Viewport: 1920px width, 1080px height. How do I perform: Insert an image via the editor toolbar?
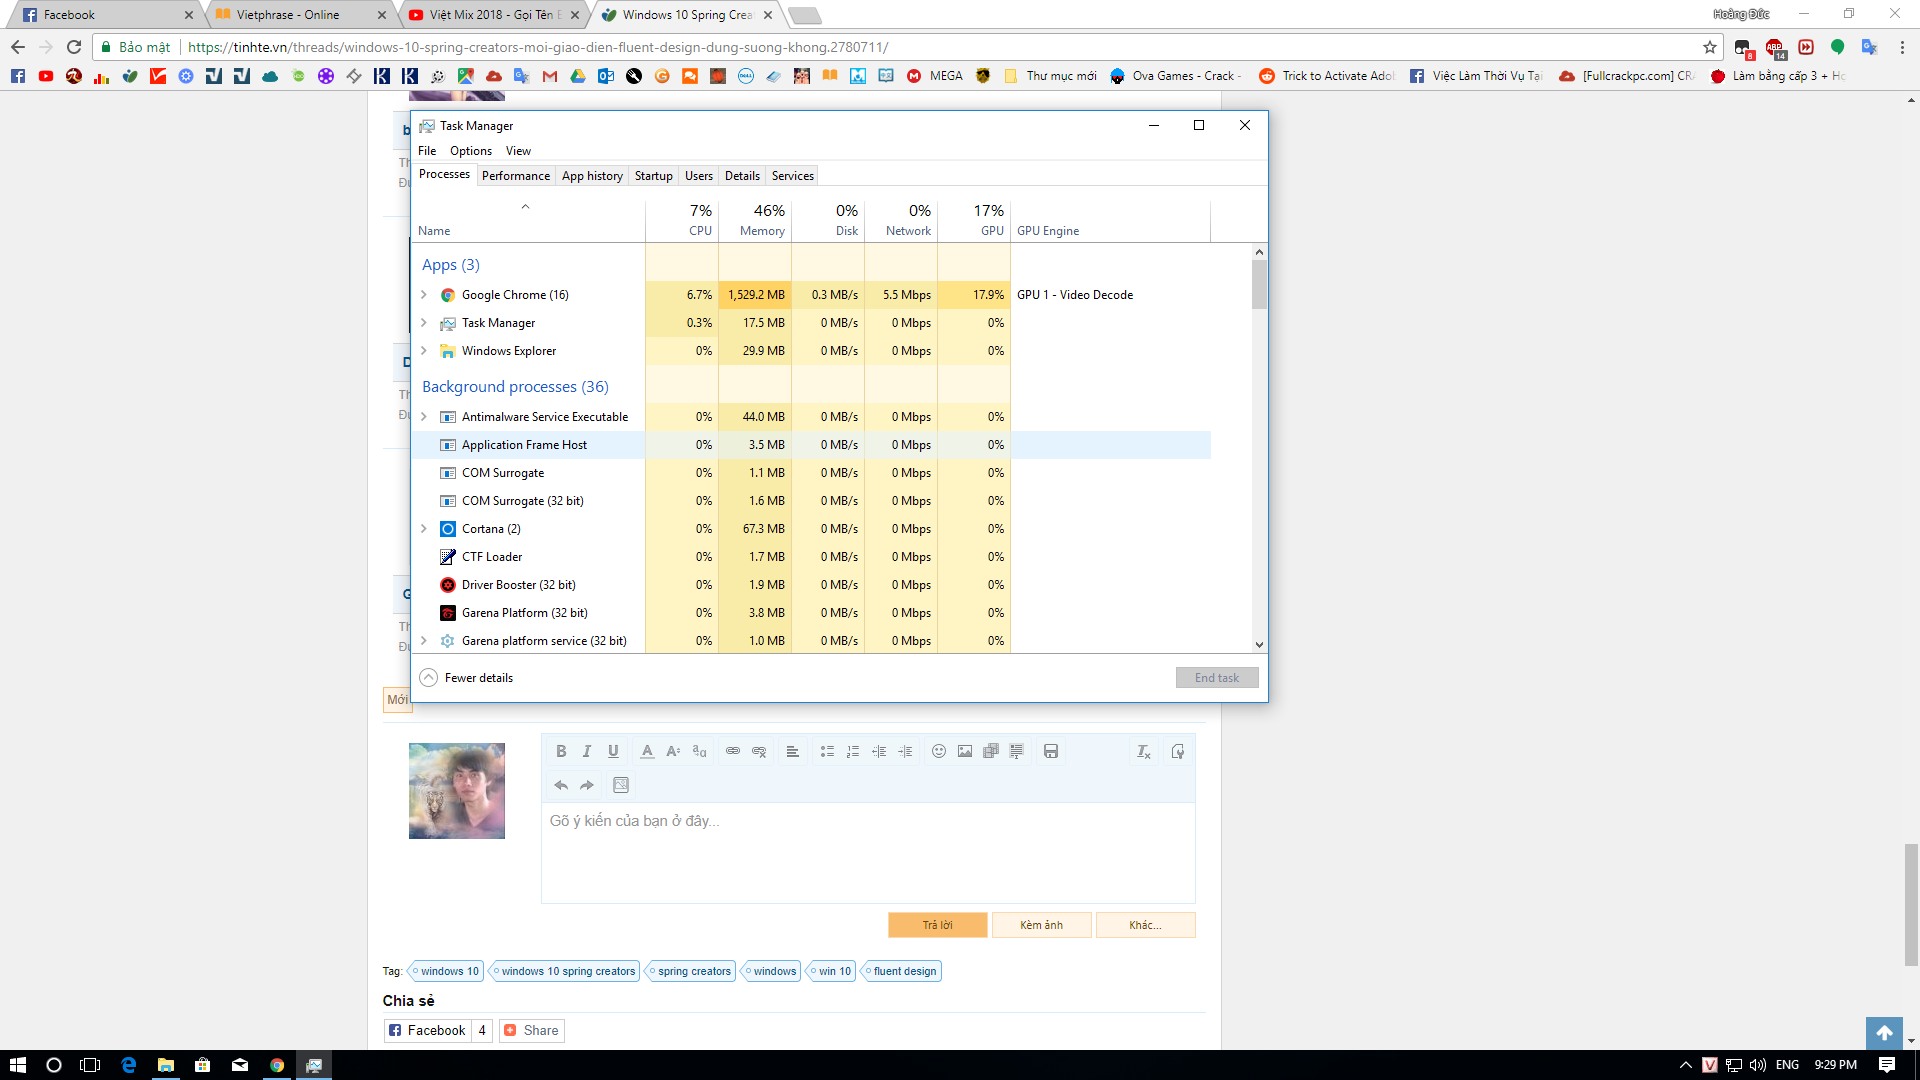point(965,751)
